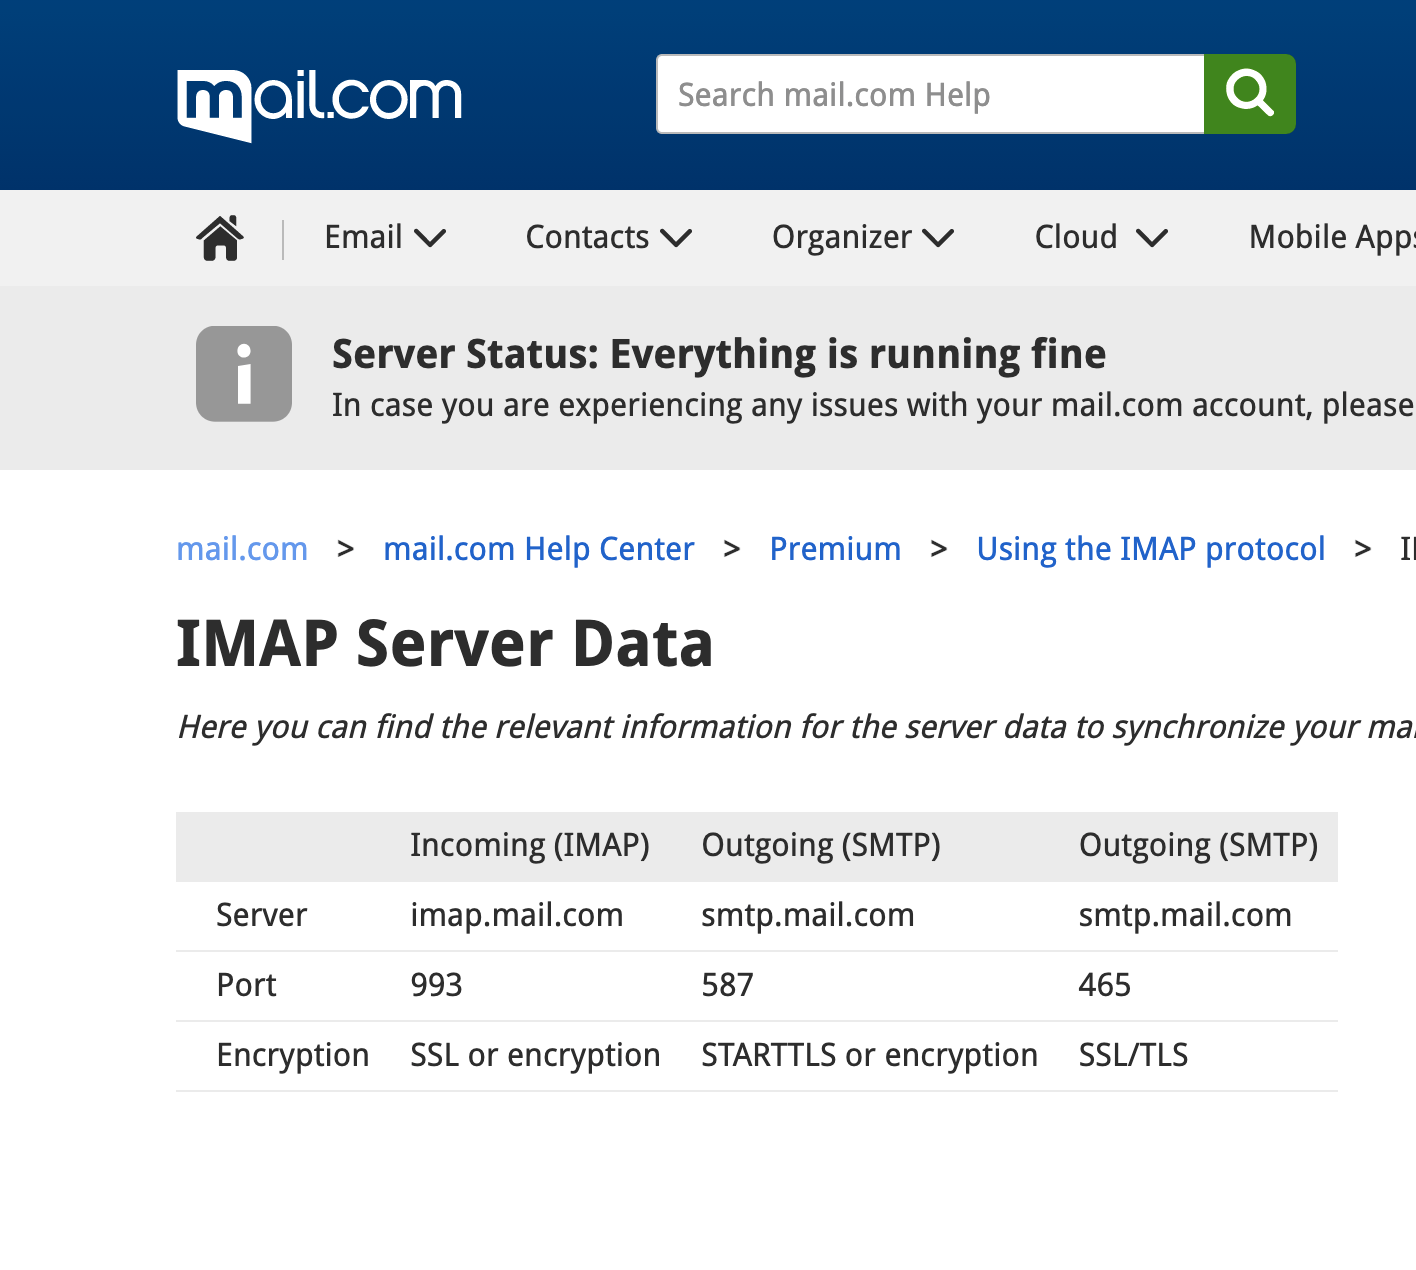Viewport: 1416px width, 1270px height.
Task: Open the Cloud navigation item
Action: click(1076, 237)
